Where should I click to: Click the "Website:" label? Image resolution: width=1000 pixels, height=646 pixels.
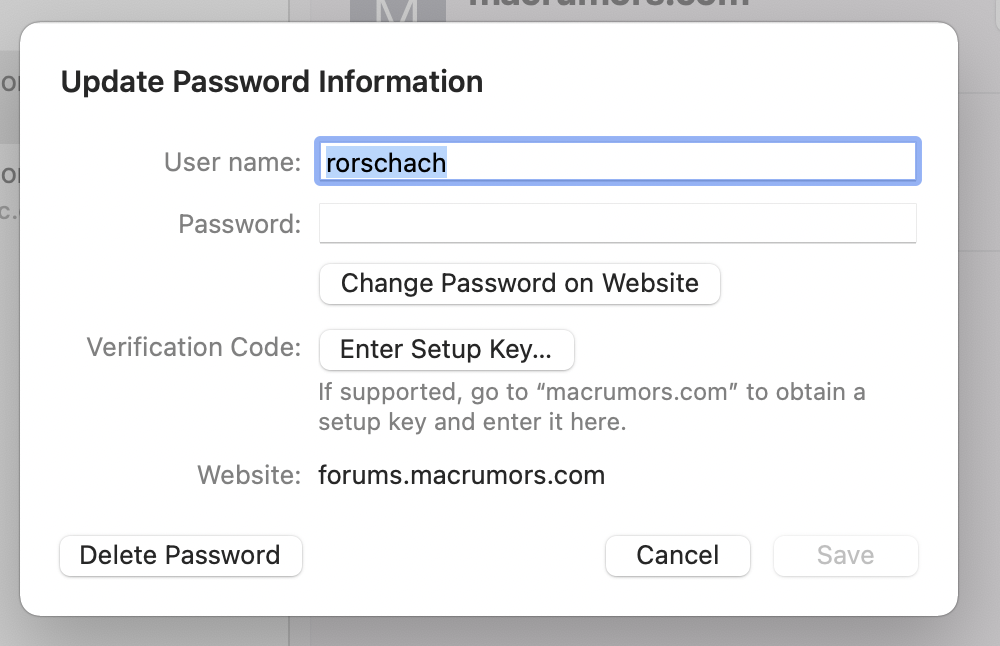pos(248,474)
